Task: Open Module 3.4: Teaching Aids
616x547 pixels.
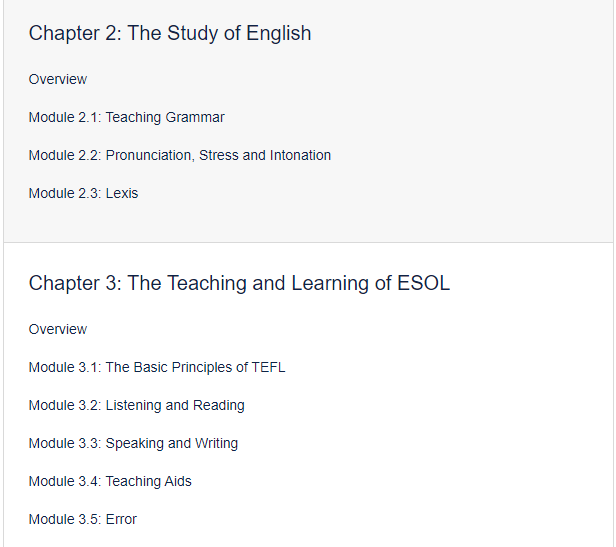Action: [x=110, y=481]
